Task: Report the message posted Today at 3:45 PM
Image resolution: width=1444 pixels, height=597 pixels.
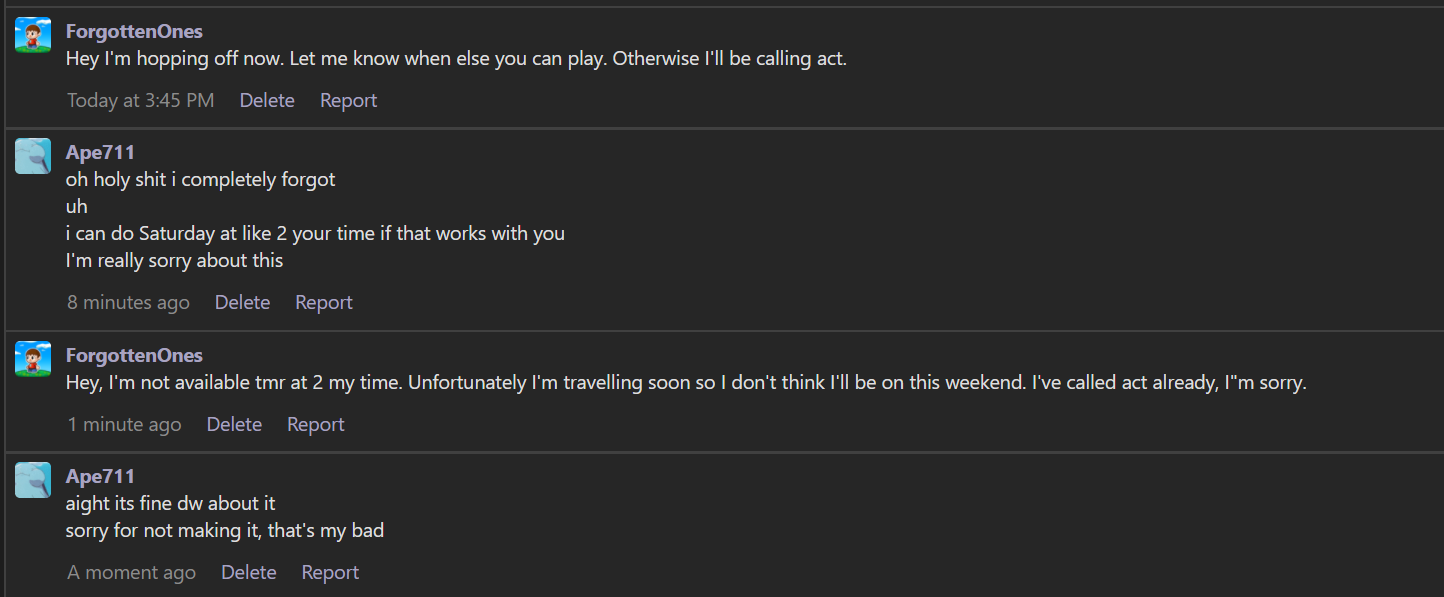Action: (x=348, y=100)
